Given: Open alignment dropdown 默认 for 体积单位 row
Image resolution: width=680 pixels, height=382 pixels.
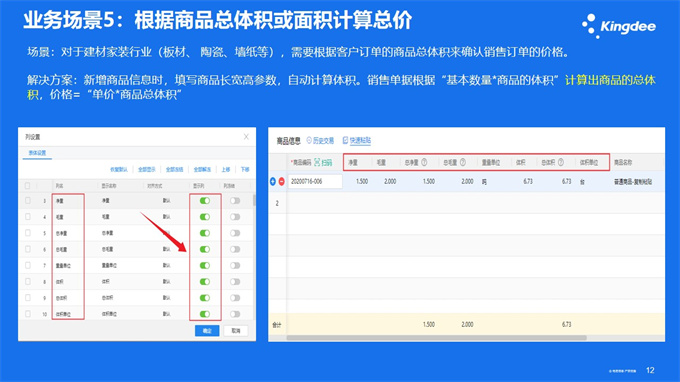Looking at the screenshot, I should [x=167, y=314].
